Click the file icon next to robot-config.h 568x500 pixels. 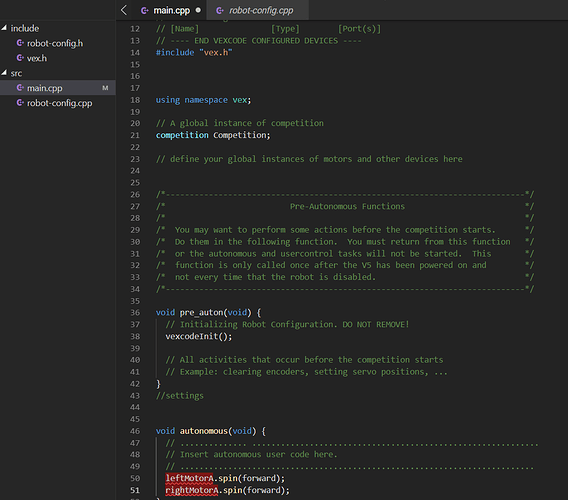coord(20,43)
